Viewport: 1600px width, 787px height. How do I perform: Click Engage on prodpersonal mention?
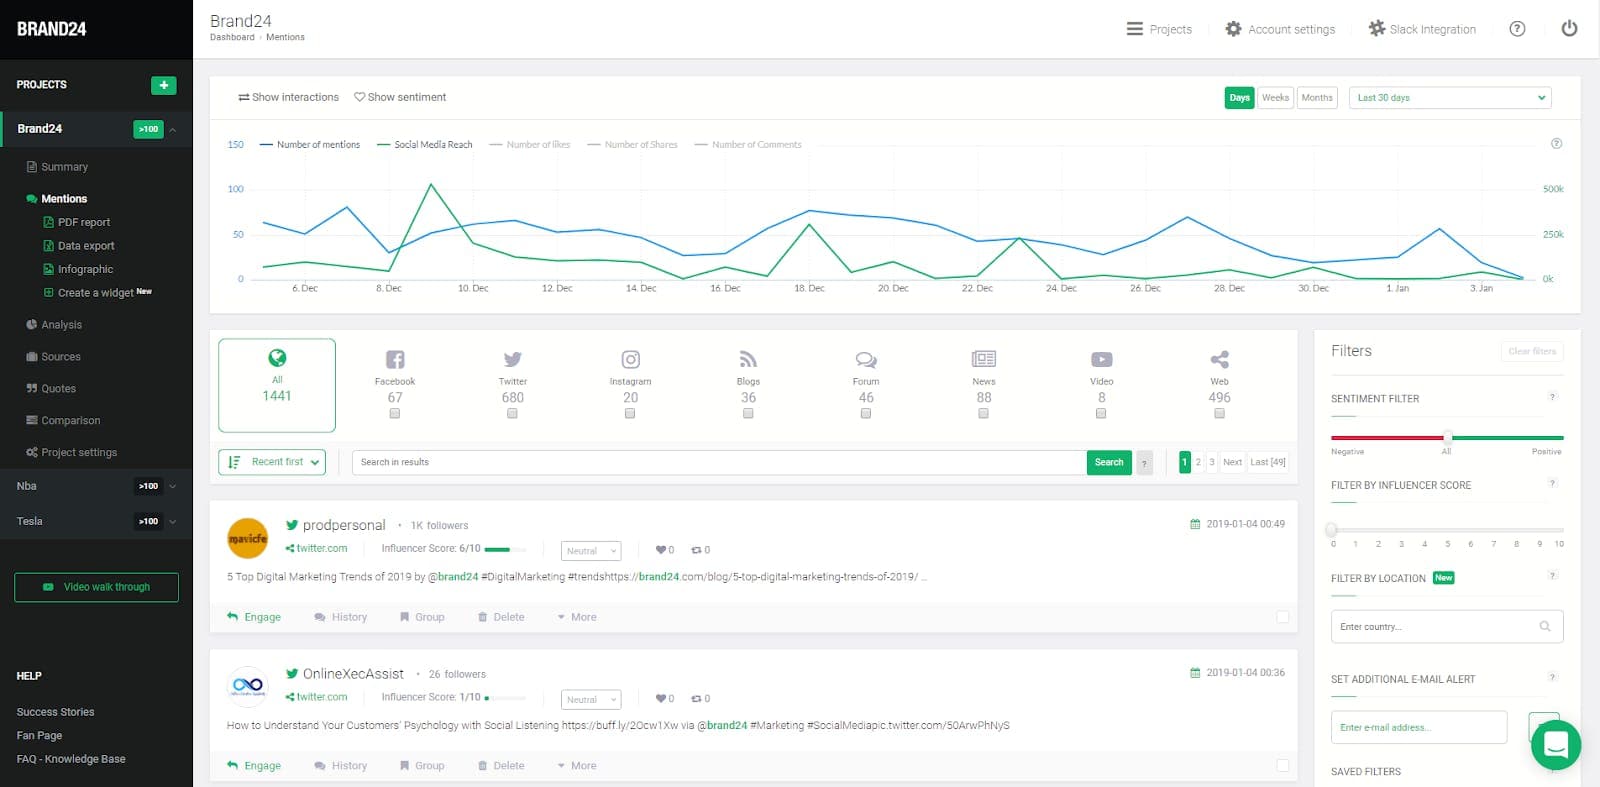(254, 617)
